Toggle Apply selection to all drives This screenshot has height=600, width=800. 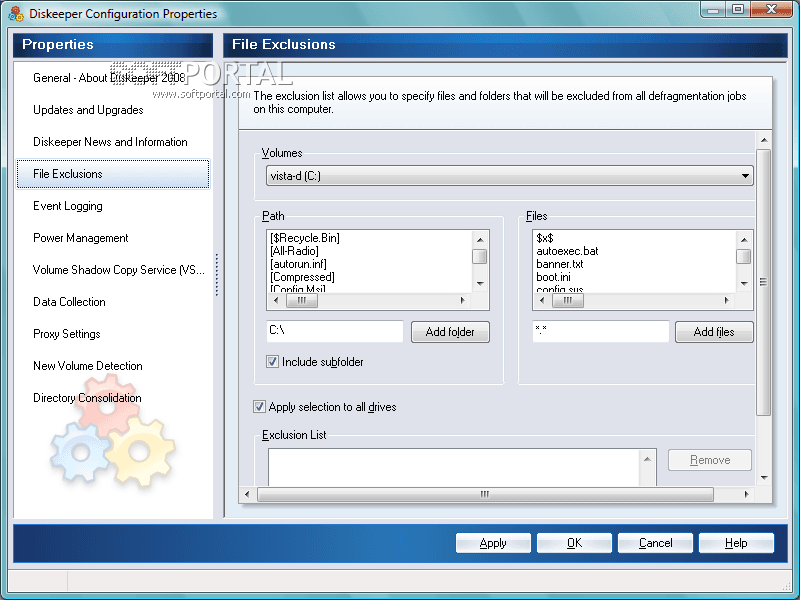point(259,407)
